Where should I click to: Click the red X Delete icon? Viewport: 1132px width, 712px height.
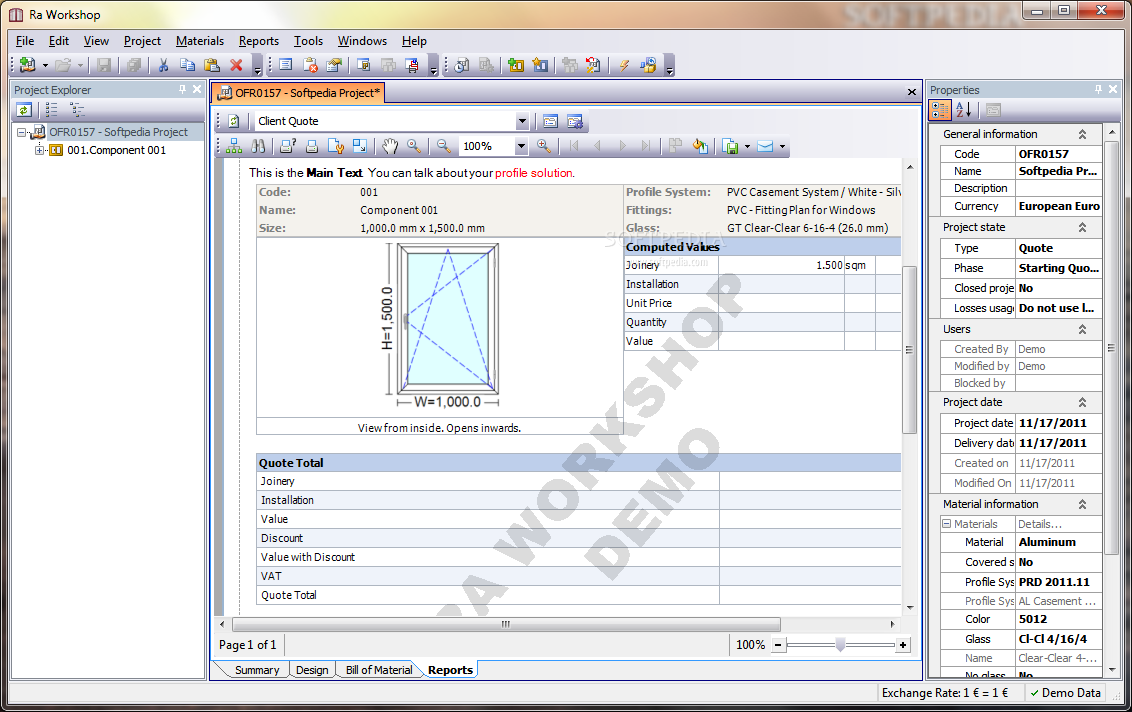(236, 65)
